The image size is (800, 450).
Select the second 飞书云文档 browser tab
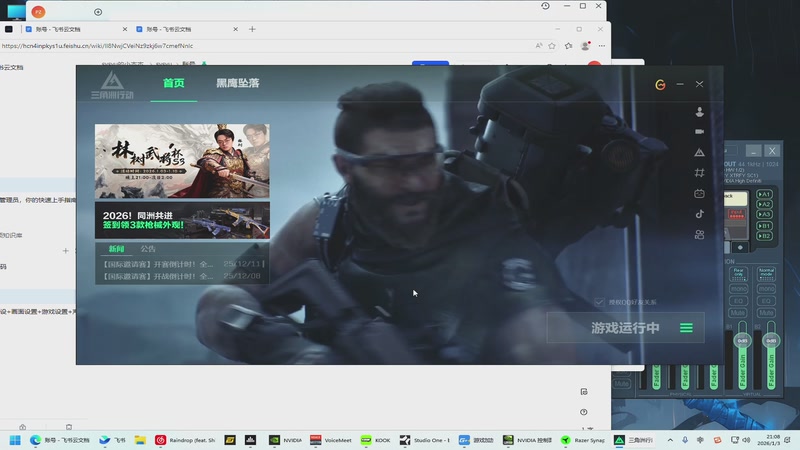[x=187, y=29]
